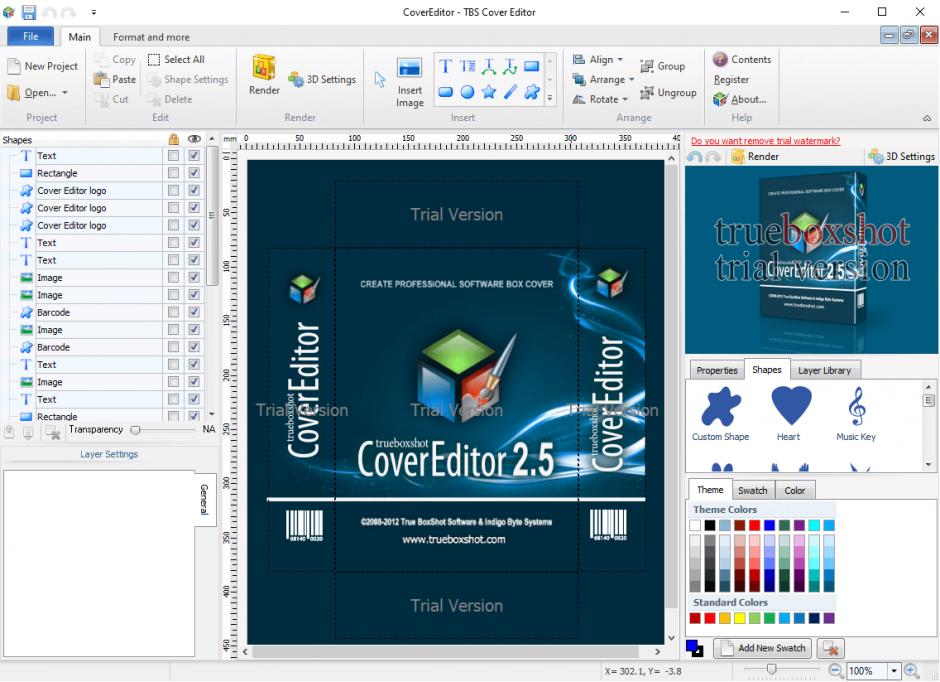Insert a circle shape
The image size is (940, 682).
point(468,92)
